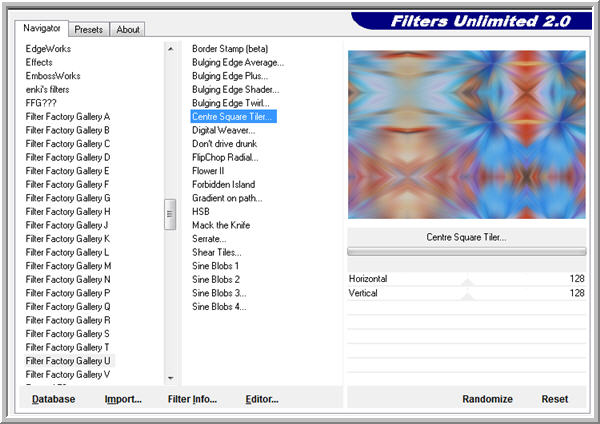
Task: Choose Flower II filter
Action: (x=208, y=171)
